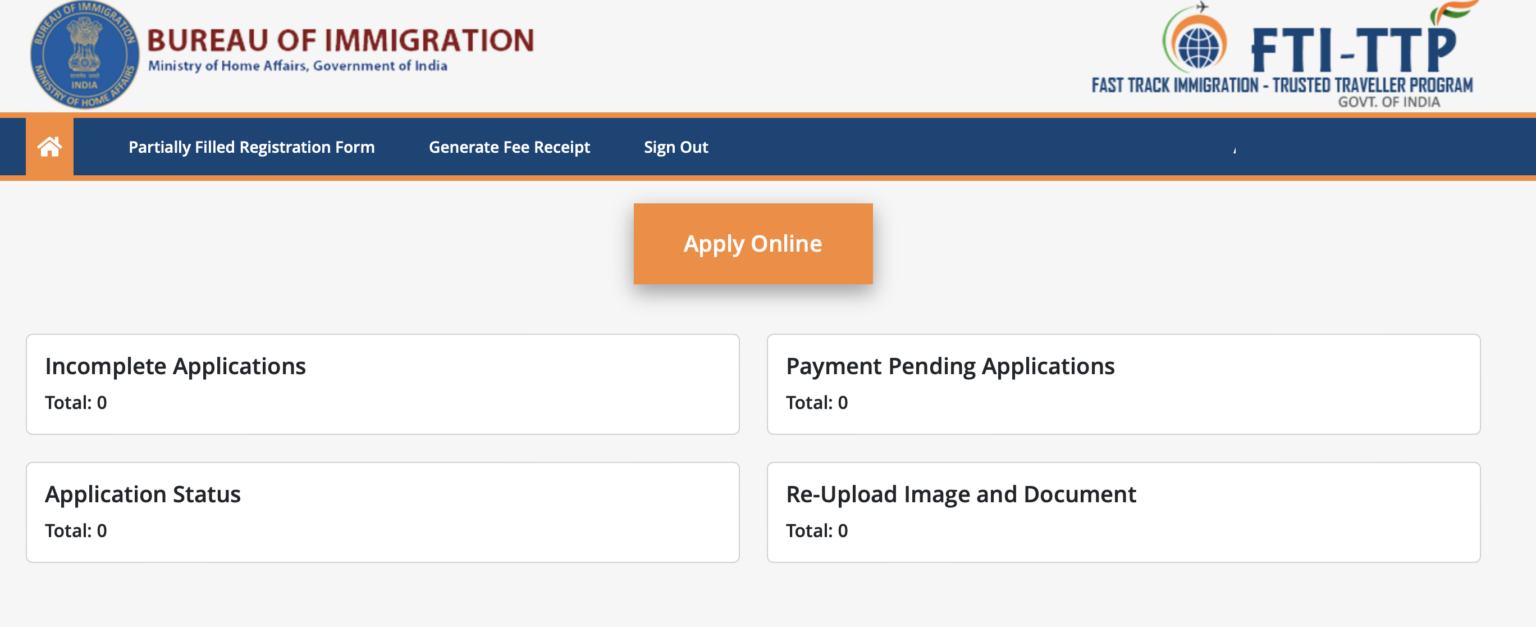Click Total count under Incomplete Applications

tap(76, 403)
